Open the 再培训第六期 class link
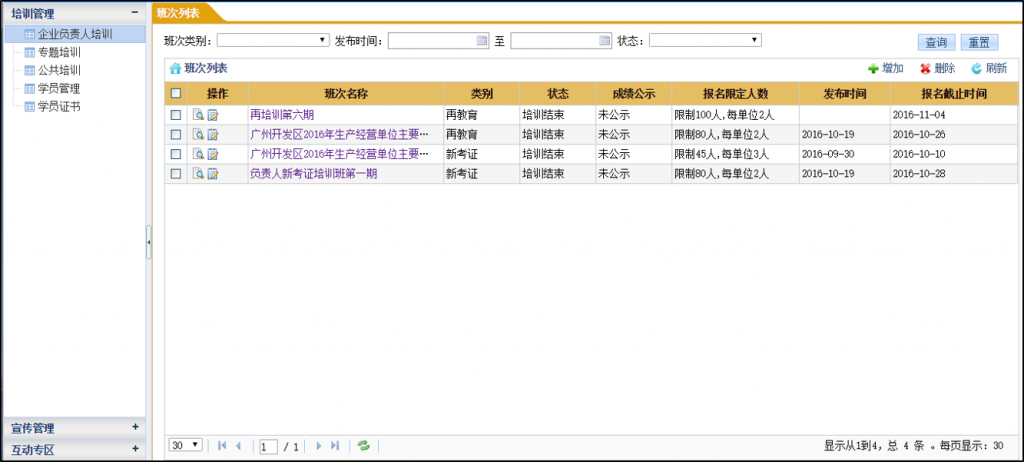The height and width of the screenshot is (462, 1024). pyautogui.click(x=282, y=115)
